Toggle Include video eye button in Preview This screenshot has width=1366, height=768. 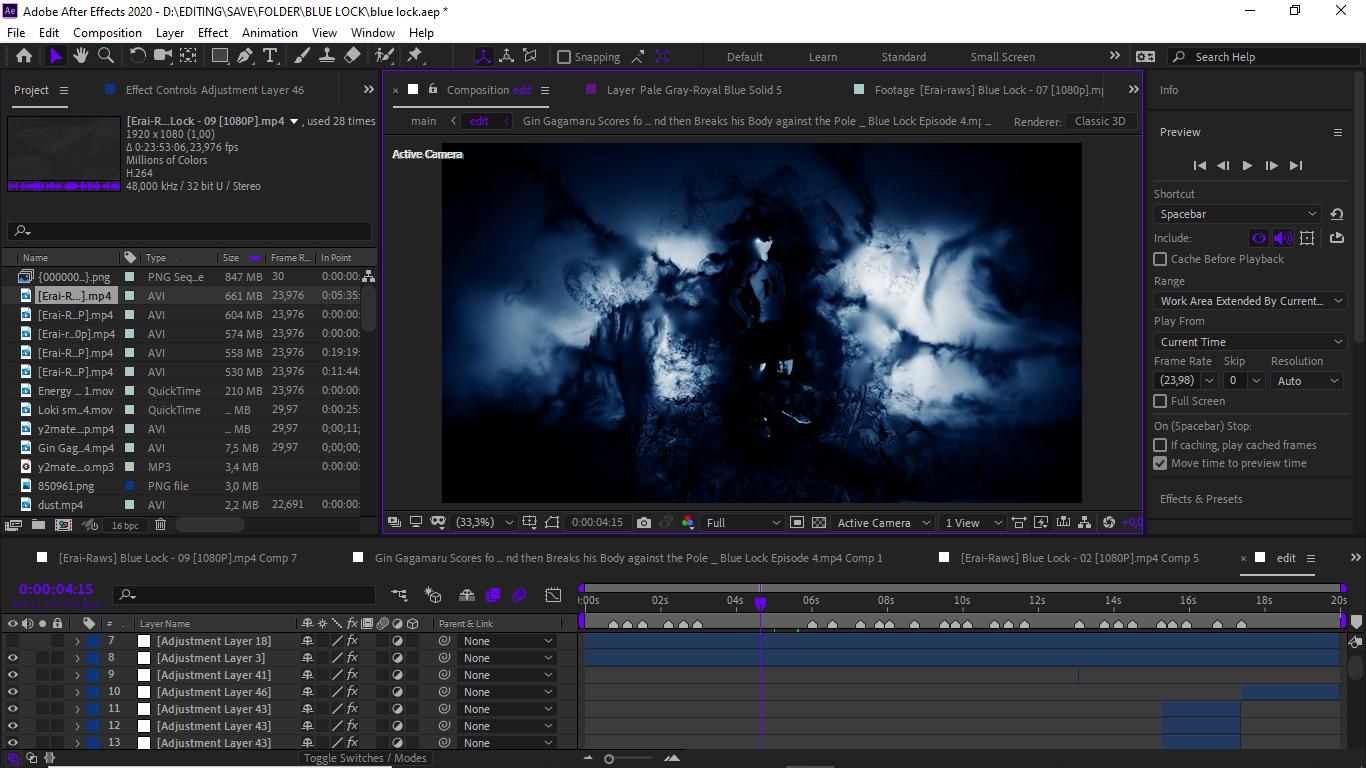pyautogui.click(x=1259, y=238)
